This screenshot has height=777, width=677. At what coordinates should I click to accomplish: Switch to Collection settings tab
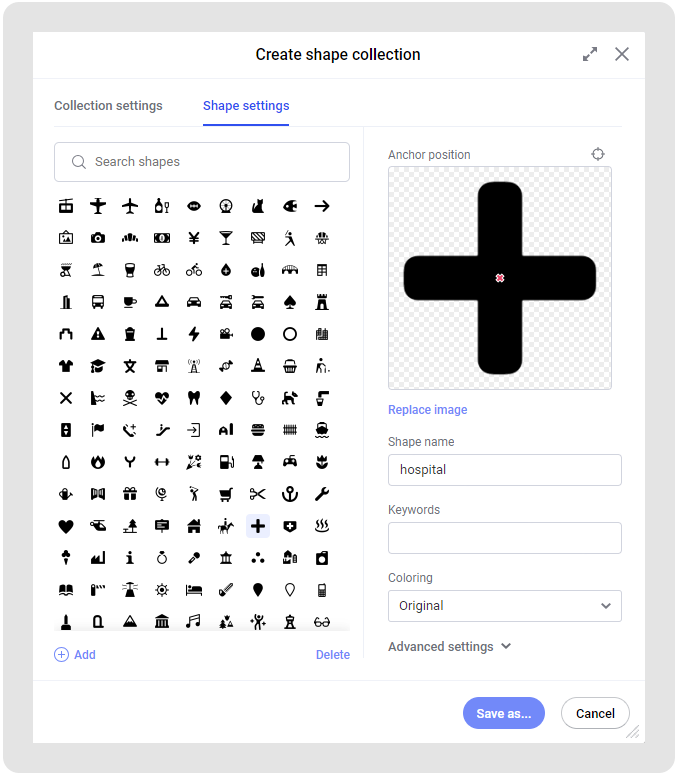point(108,106)
